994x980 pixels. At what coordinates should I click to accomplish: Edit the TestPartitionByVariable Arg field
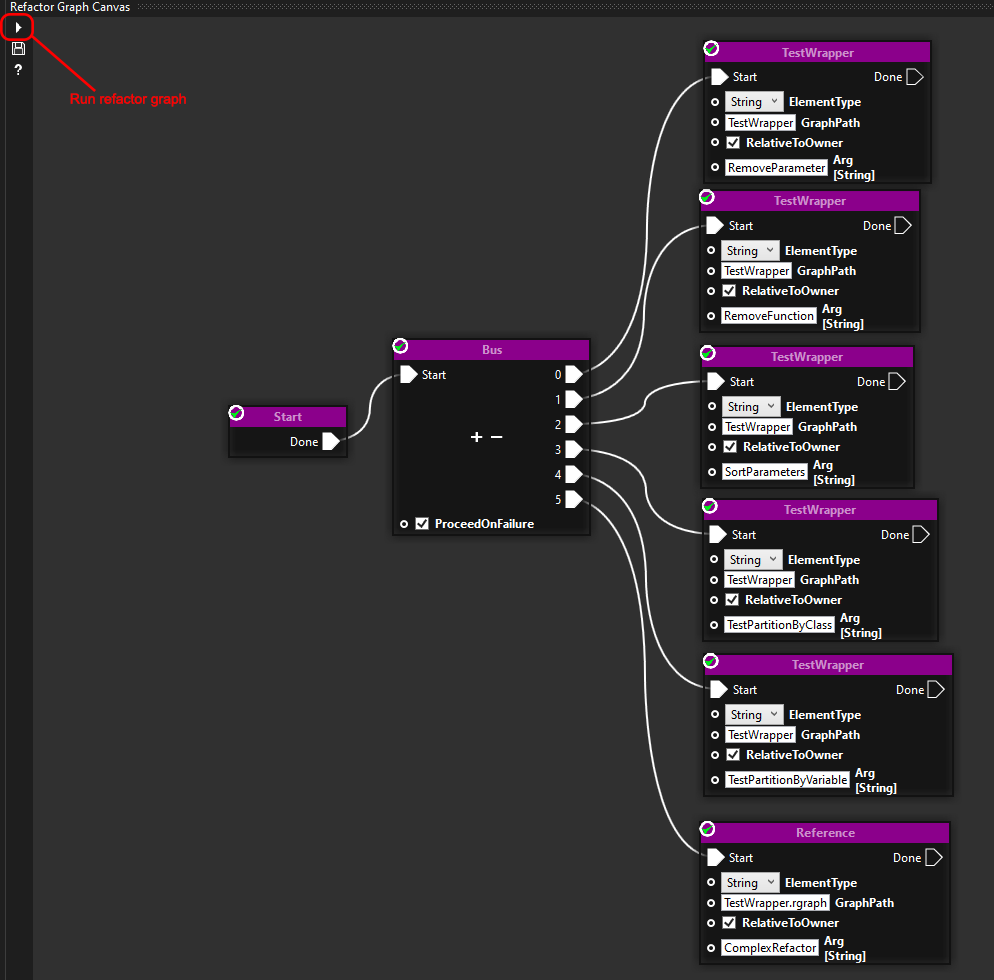787,780
